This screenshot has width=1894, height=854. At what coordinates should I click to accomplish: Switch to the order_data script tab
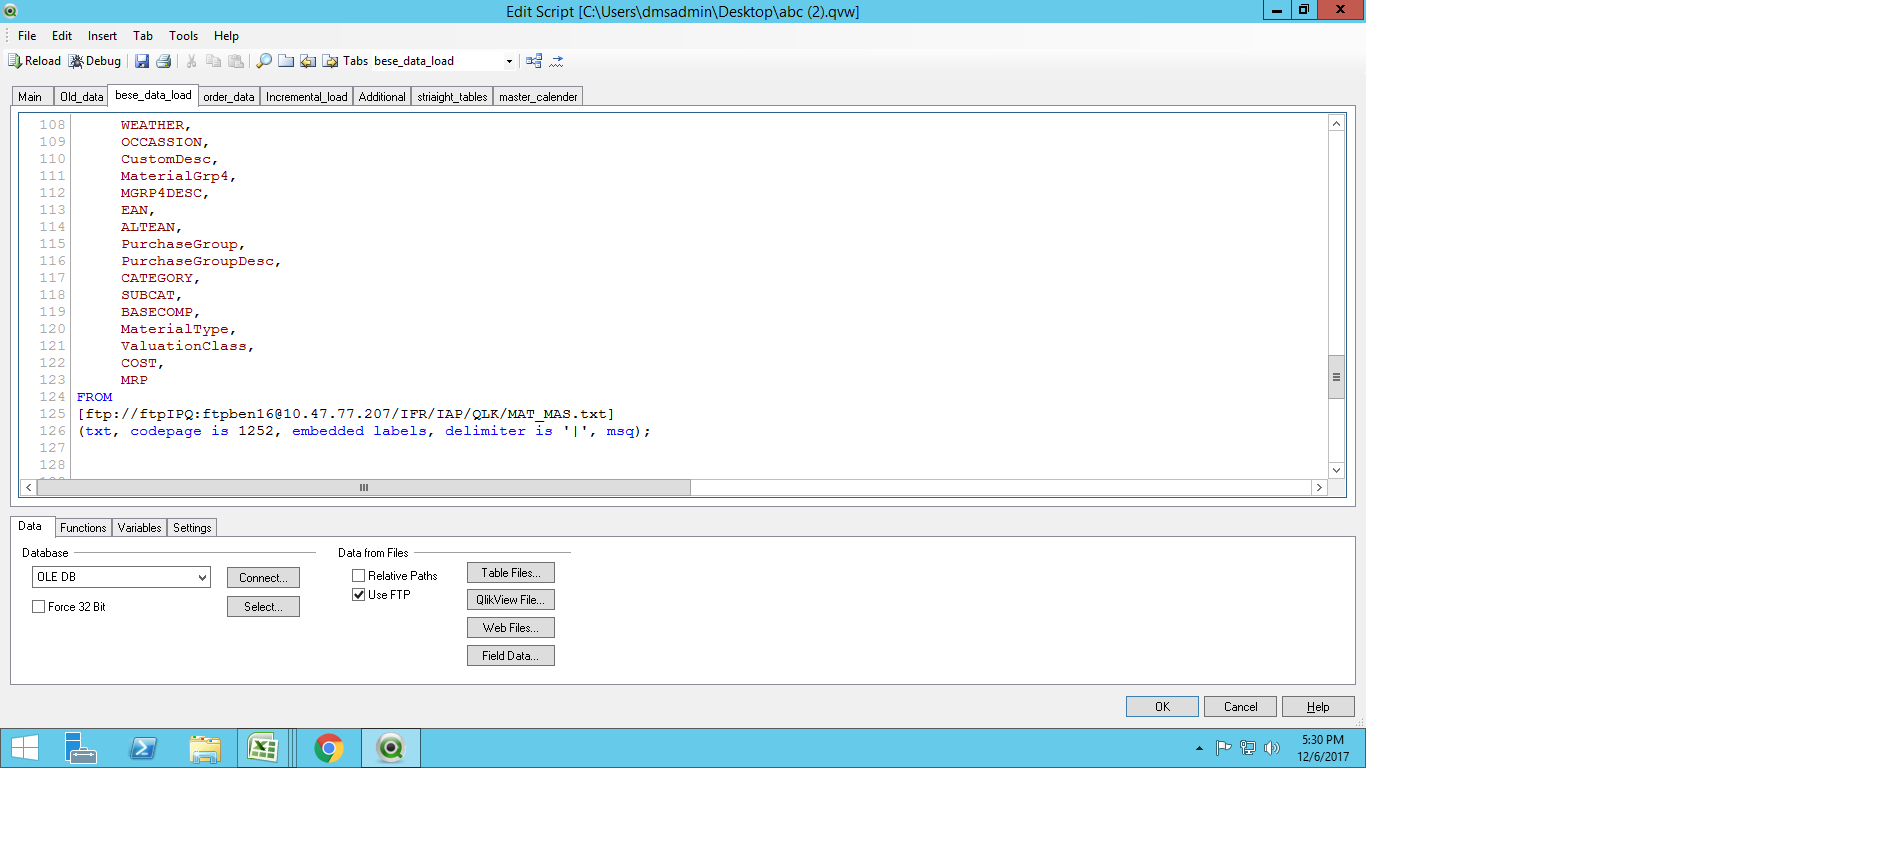click(x=229, y=97)
